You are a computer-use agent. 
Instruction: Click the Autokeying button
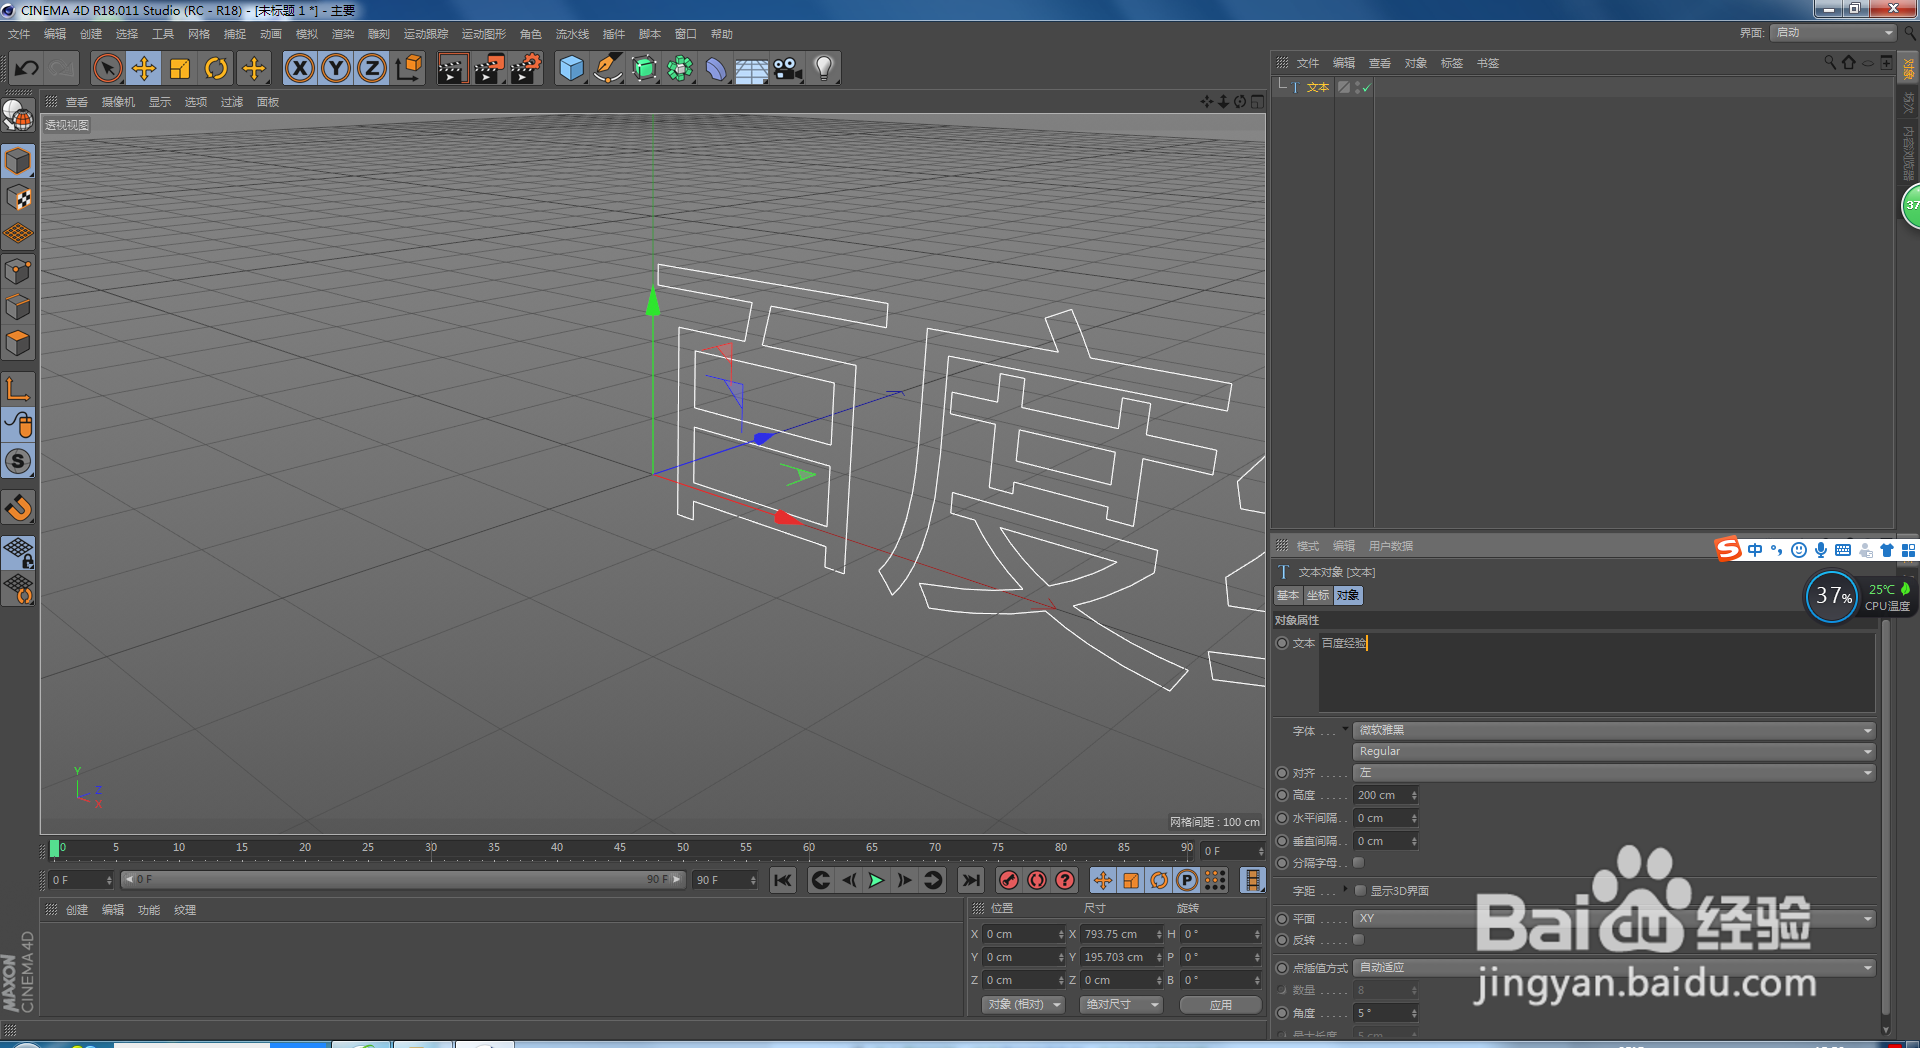click(x=1037, y=880)
